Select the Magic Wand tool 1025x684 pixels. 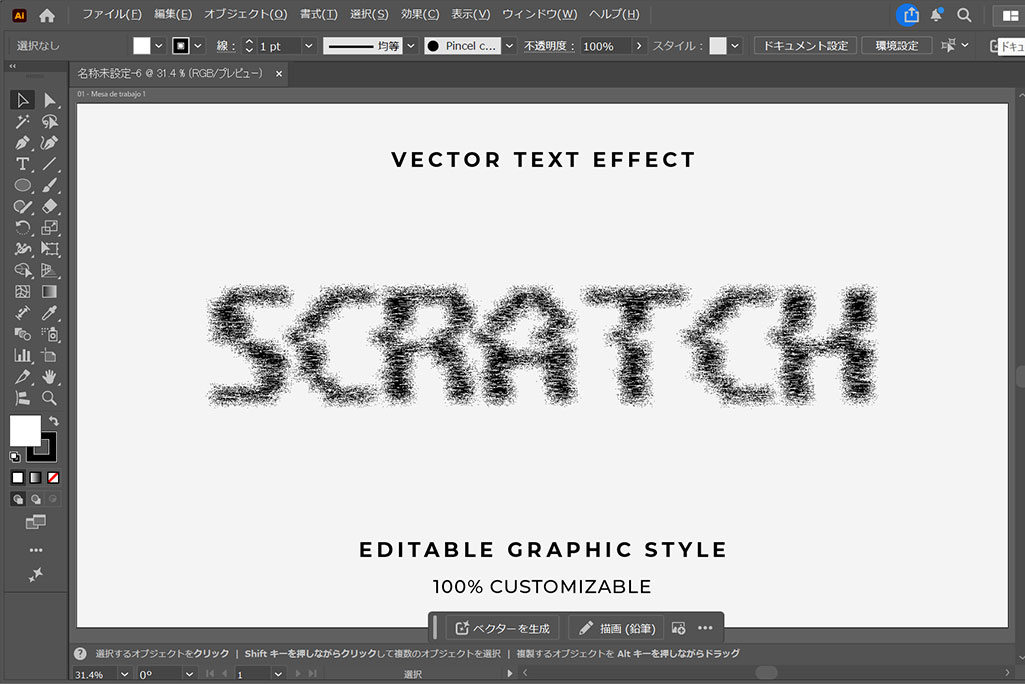coord(22,121)
